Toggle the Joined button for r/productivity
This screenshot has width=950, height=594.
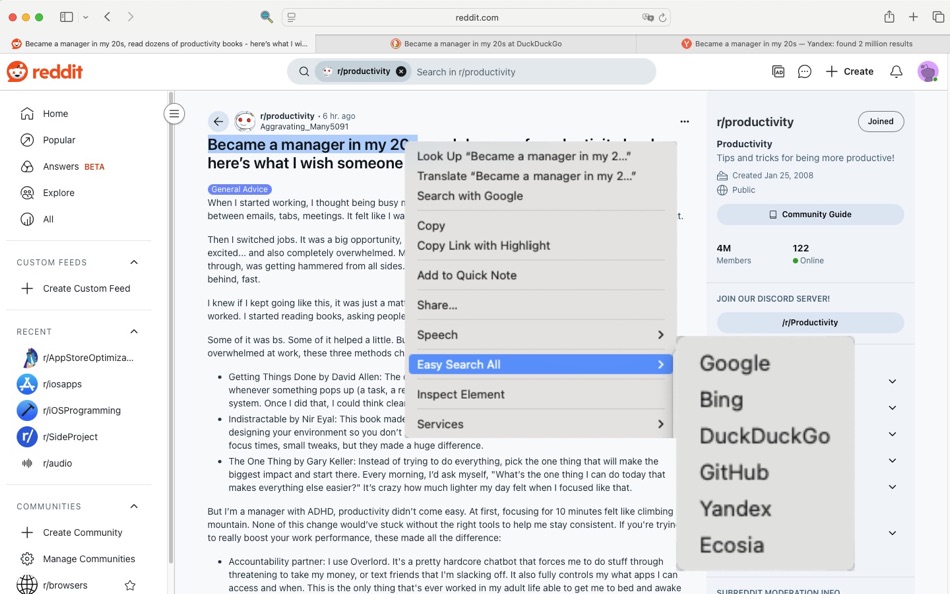click(x=880, y=121)
